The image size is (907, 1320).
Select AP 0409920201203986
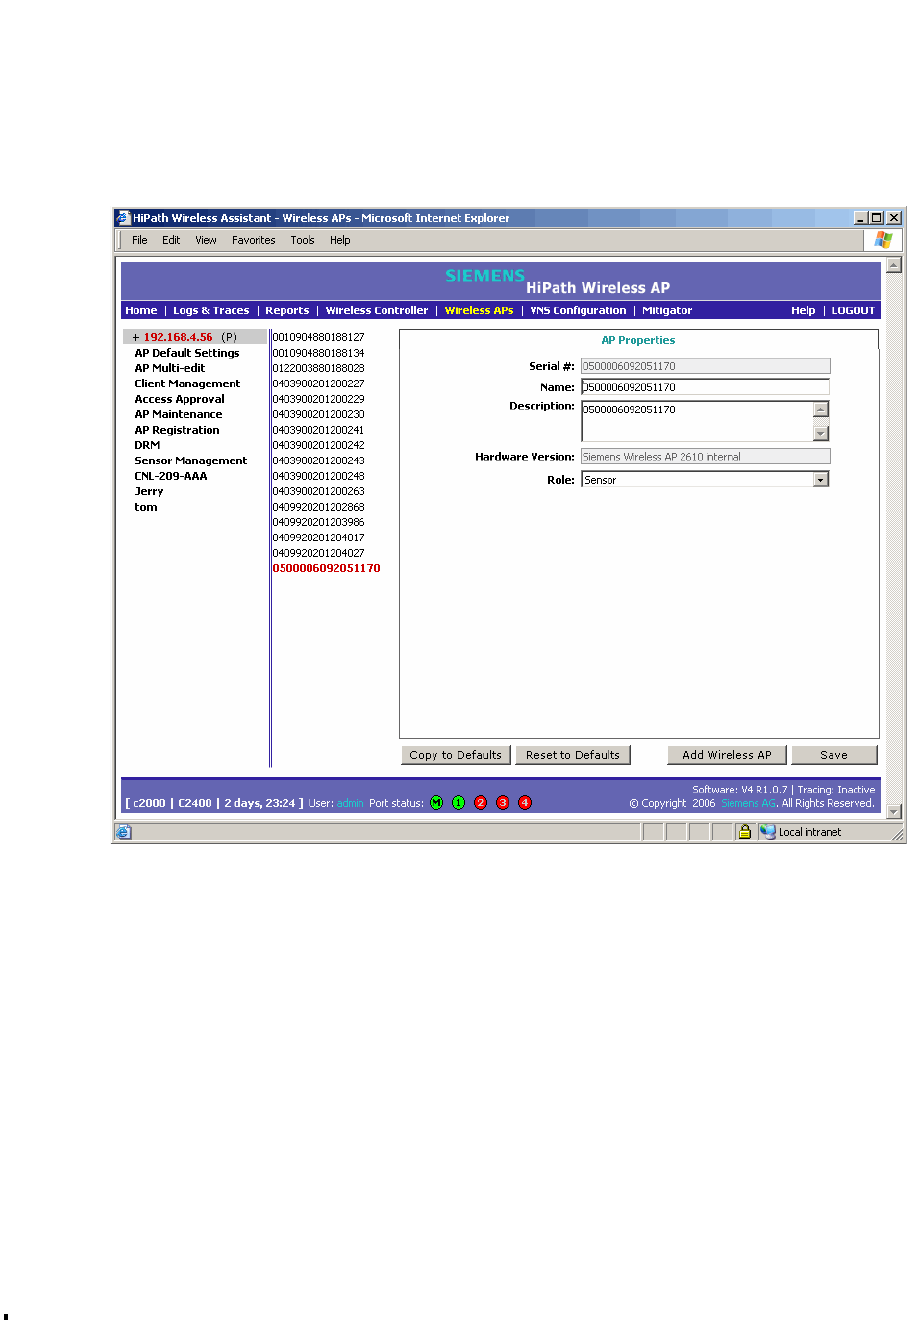[318, 522]
